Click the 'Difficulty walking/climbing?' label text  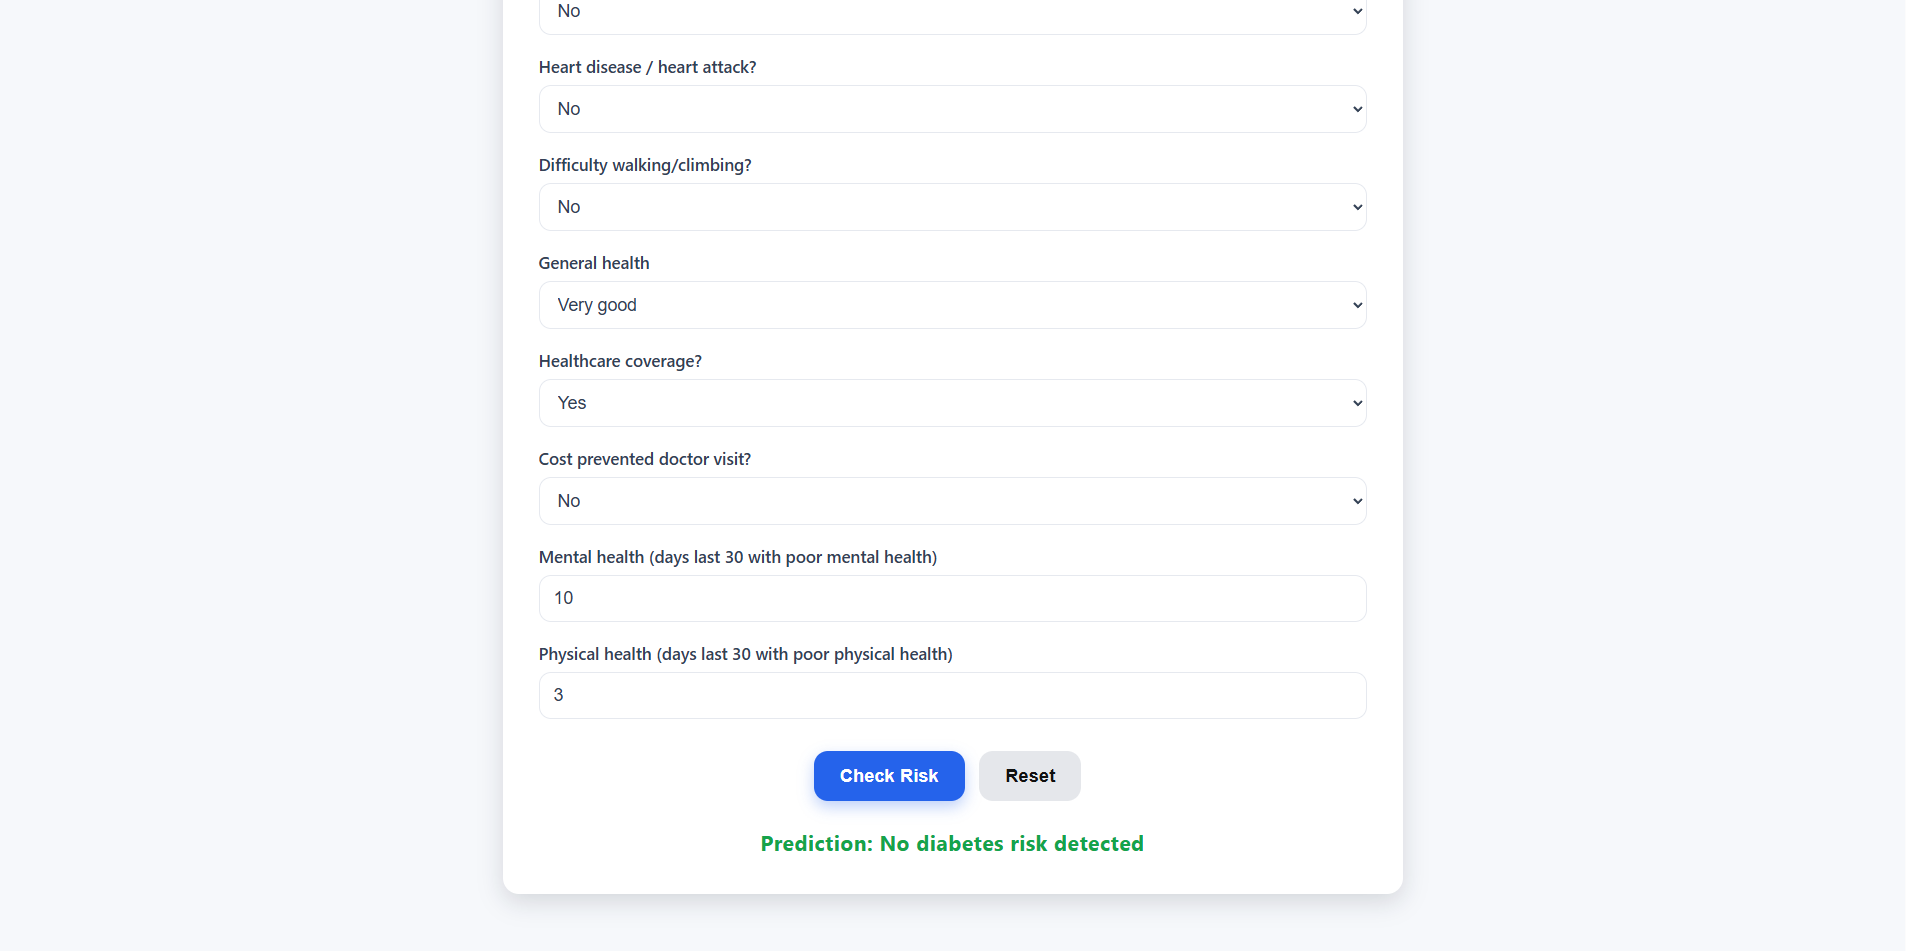(645, 165)
